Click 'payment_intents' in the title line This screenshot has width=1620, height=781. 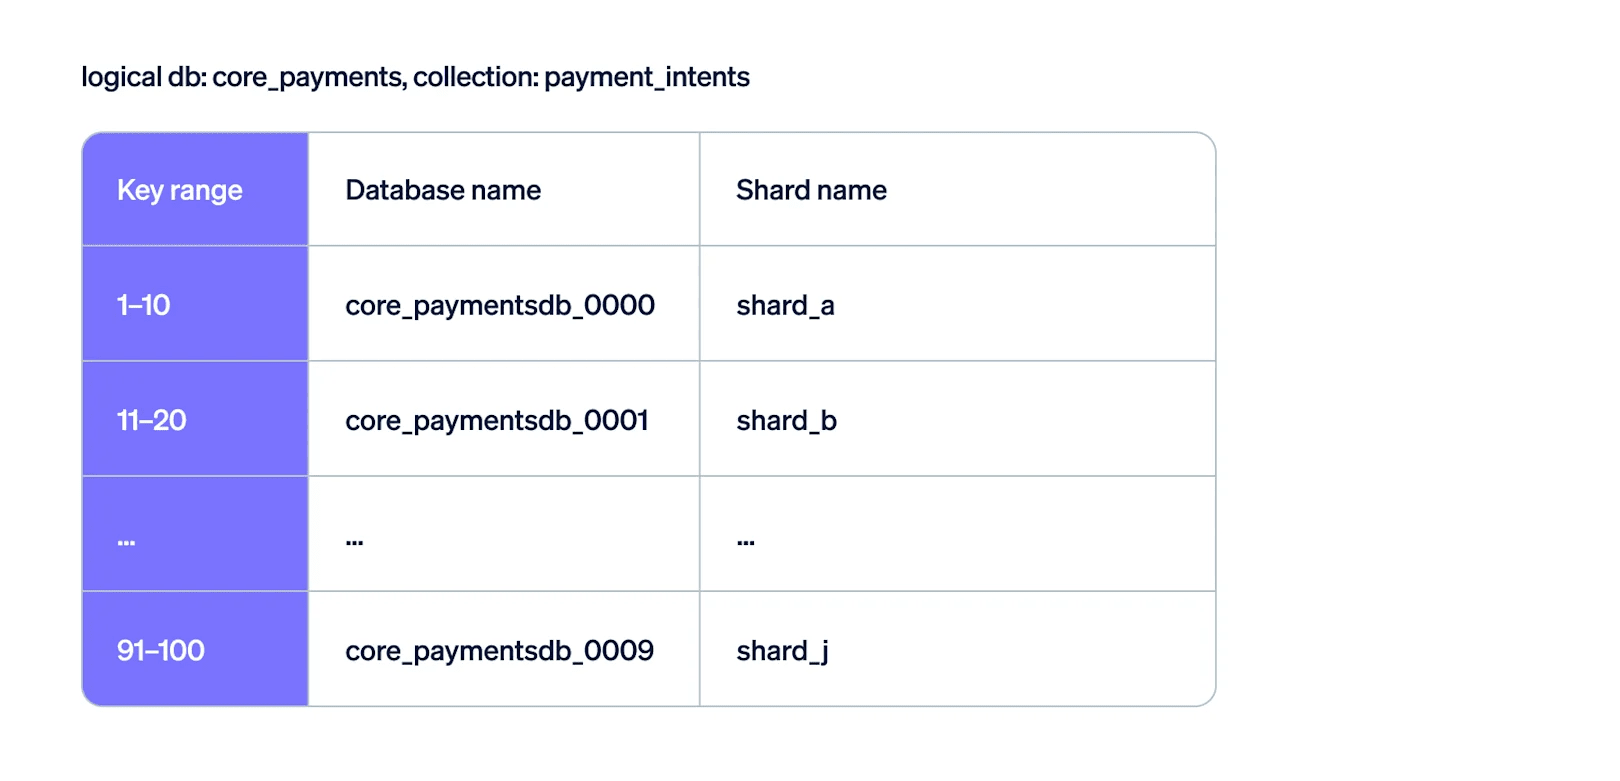click(647, 77)
